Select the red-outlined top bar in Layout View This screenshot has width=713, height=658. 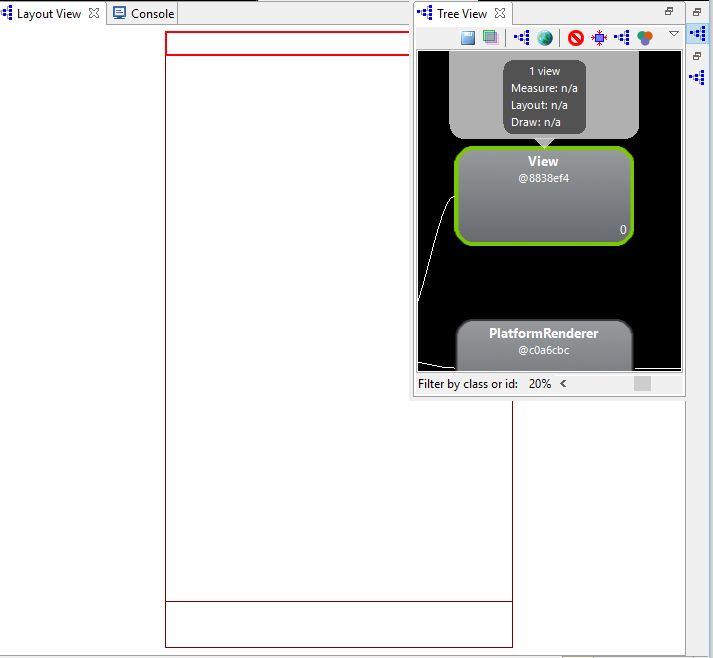(x=288, y=44)
